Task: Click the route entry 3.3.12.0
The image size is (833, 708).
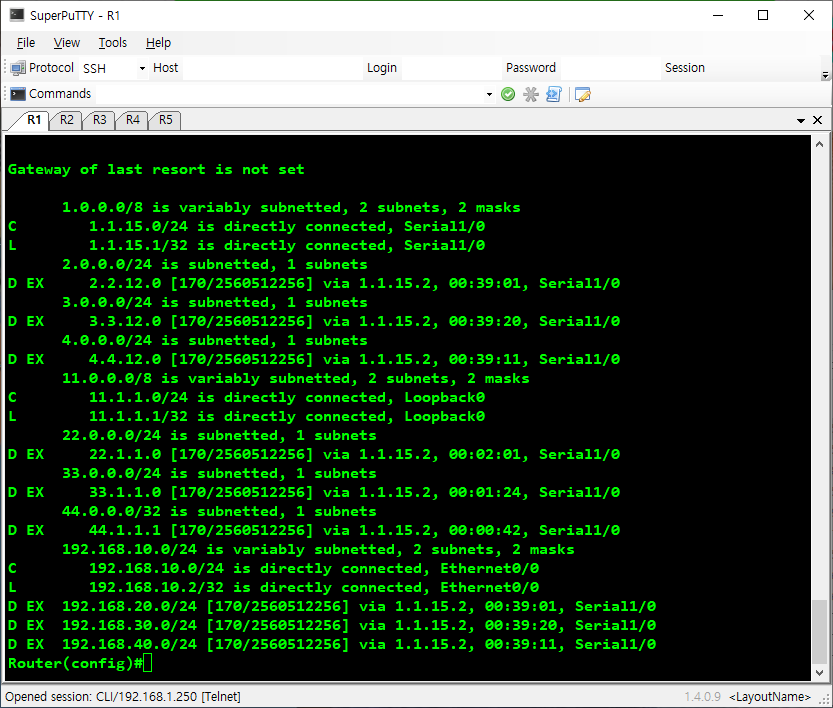Action: 313,321
